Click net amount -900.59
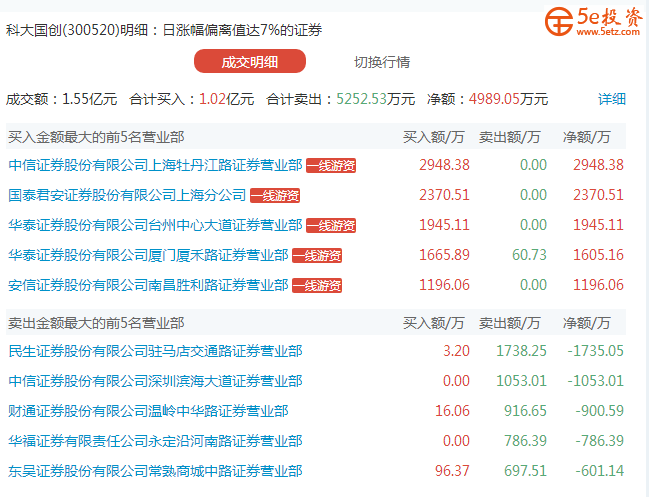Image resolution: width=649 pixels, height=497 pixels. coord(599,411)
